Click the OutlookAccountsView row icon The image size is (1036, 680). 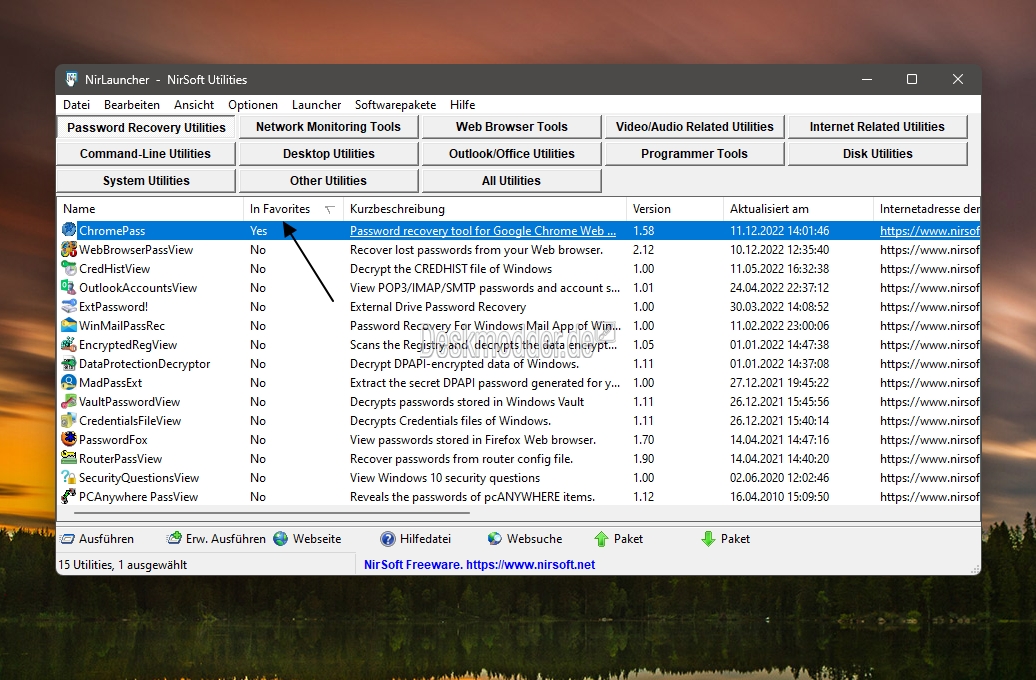(x=69, y=287)
